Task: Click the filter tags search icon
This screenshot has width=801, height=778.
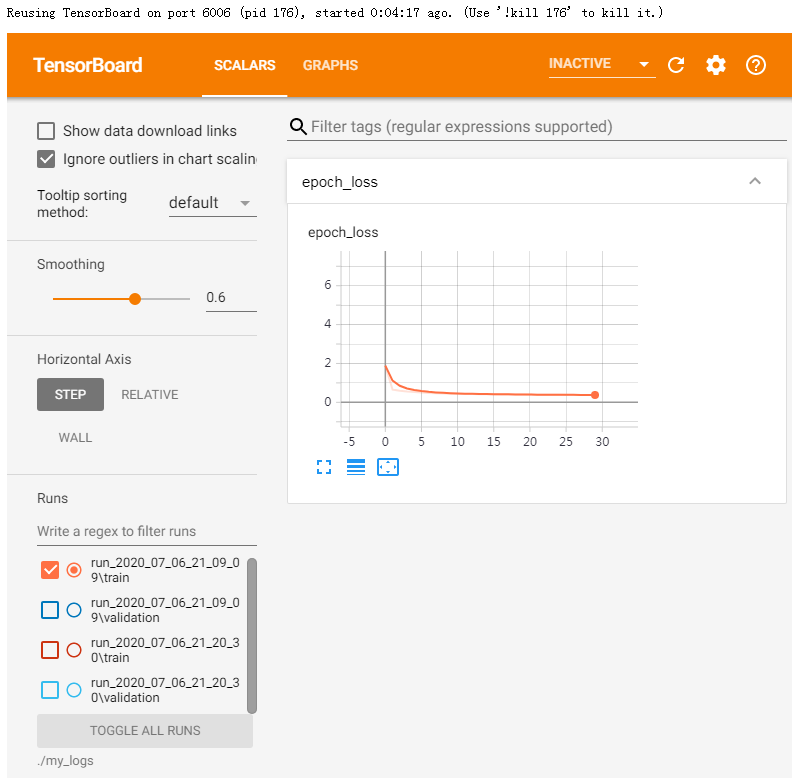Action: [298, 127]
